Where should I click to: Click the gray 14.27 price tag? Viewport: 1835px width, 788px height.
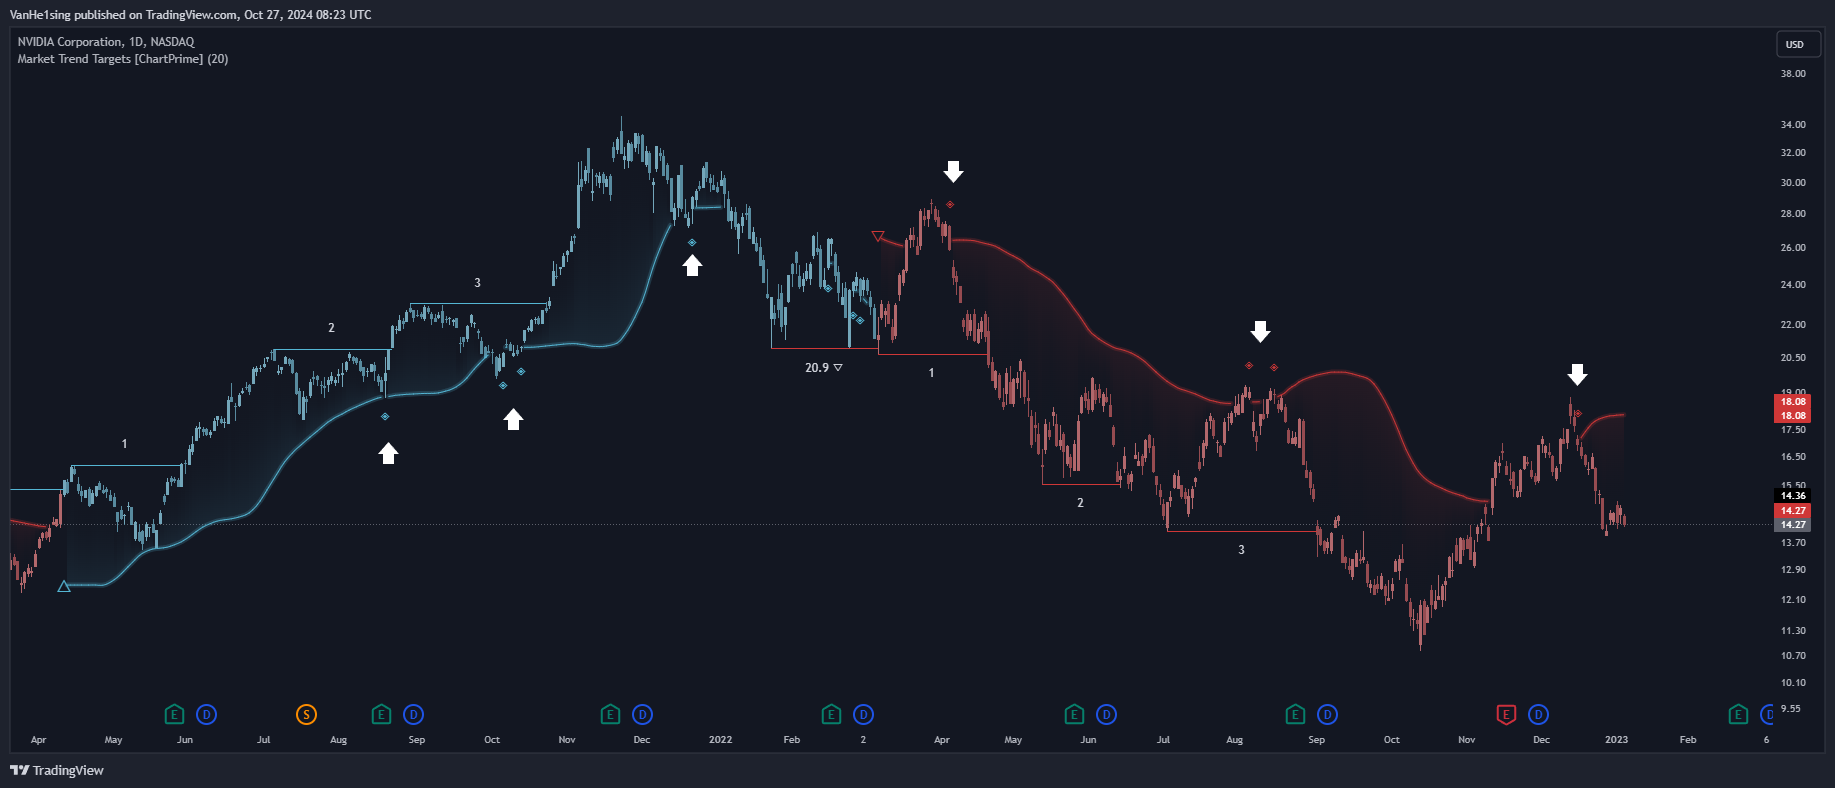1793,524
